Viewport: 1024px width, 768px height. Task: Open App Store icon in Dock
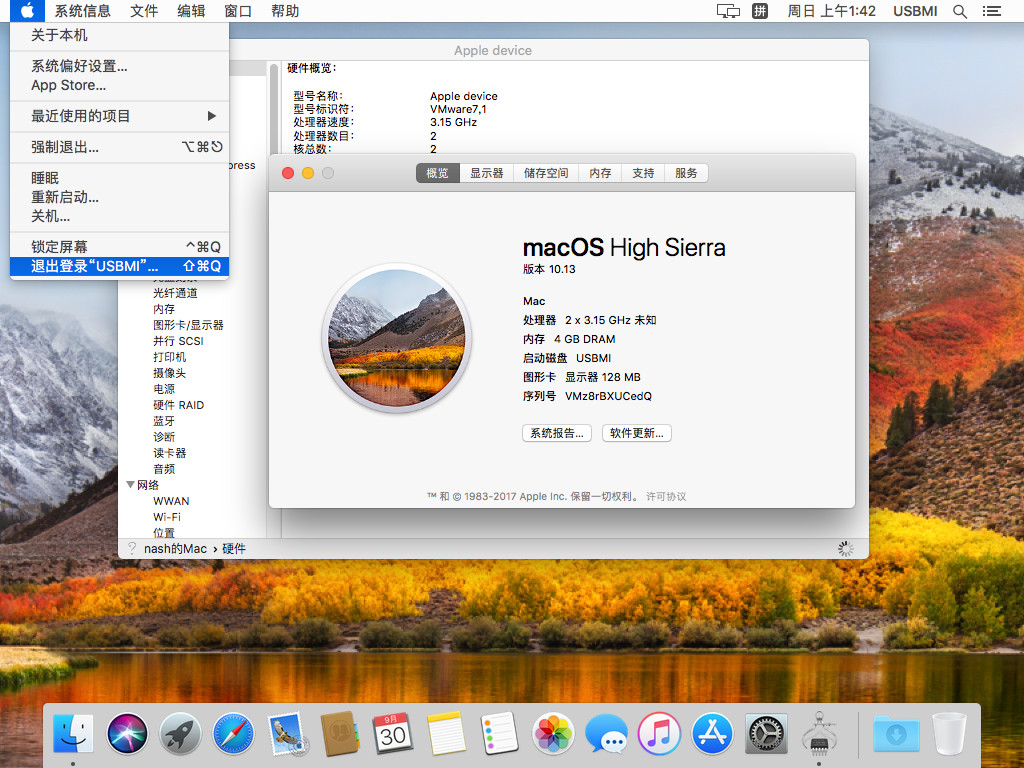point(712,733)
